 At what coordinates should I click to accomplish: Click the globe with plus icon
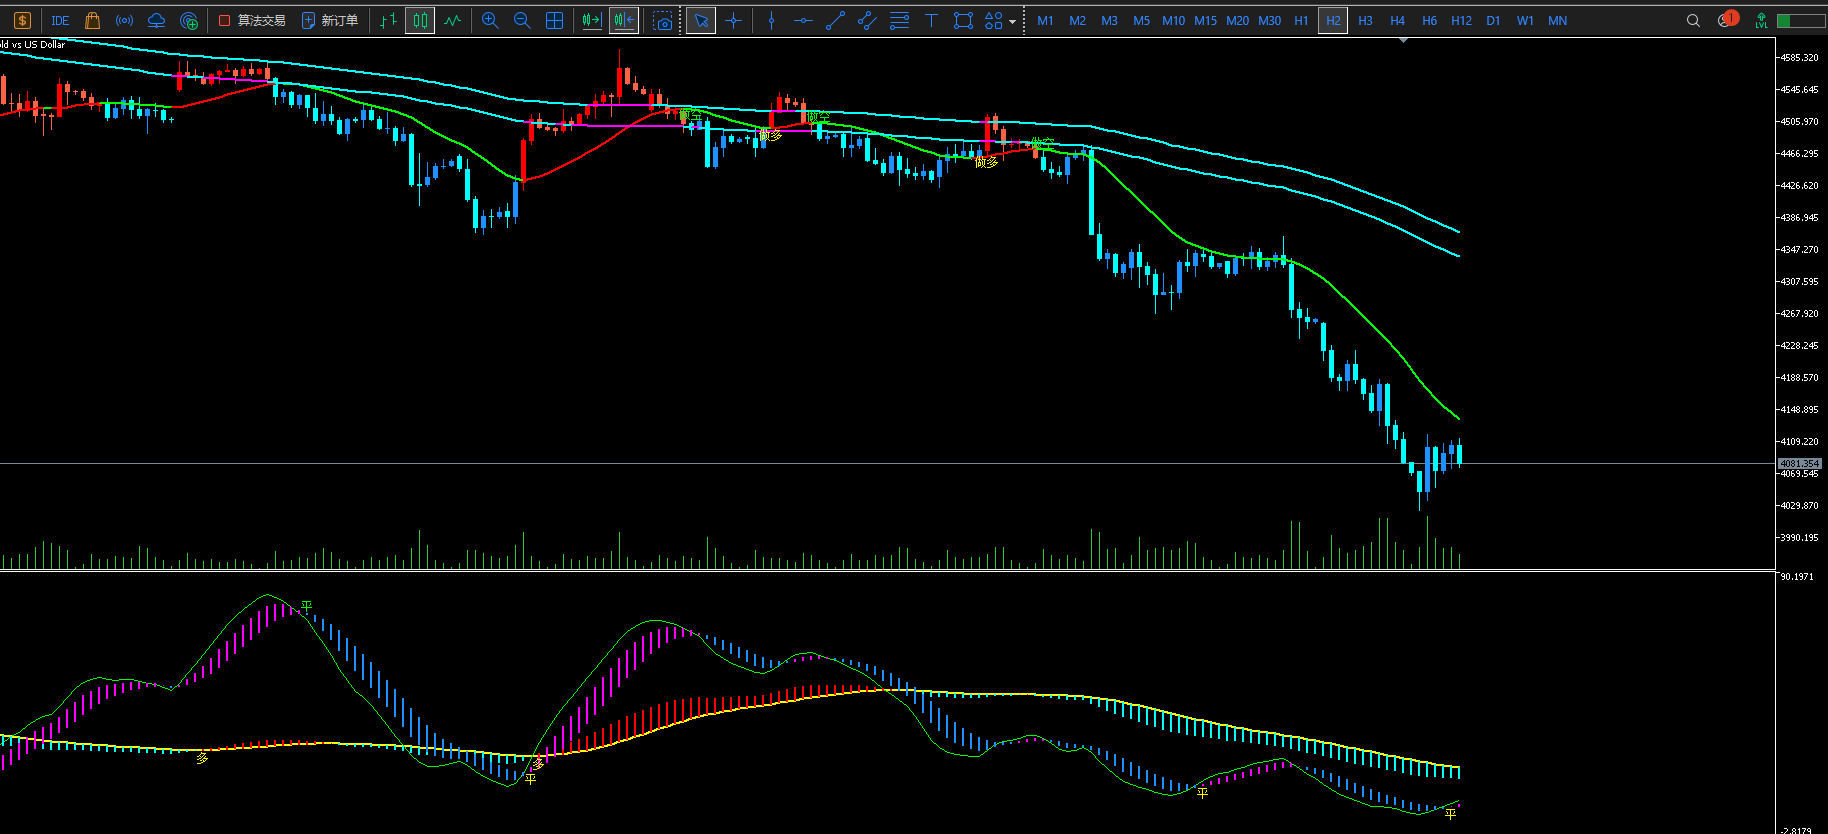click(x=188, y=20)
